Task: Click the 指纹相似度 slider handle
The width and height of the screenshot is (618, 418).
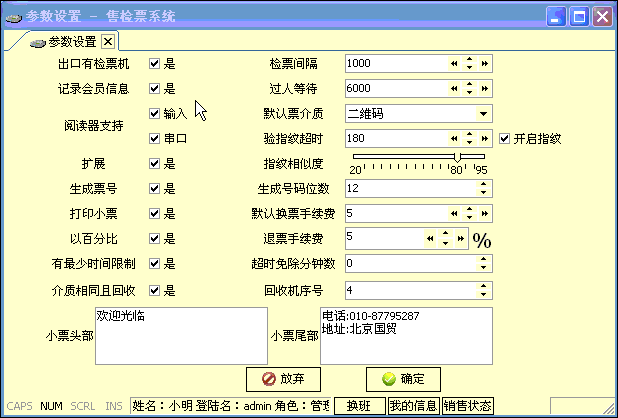Action: 457,157
